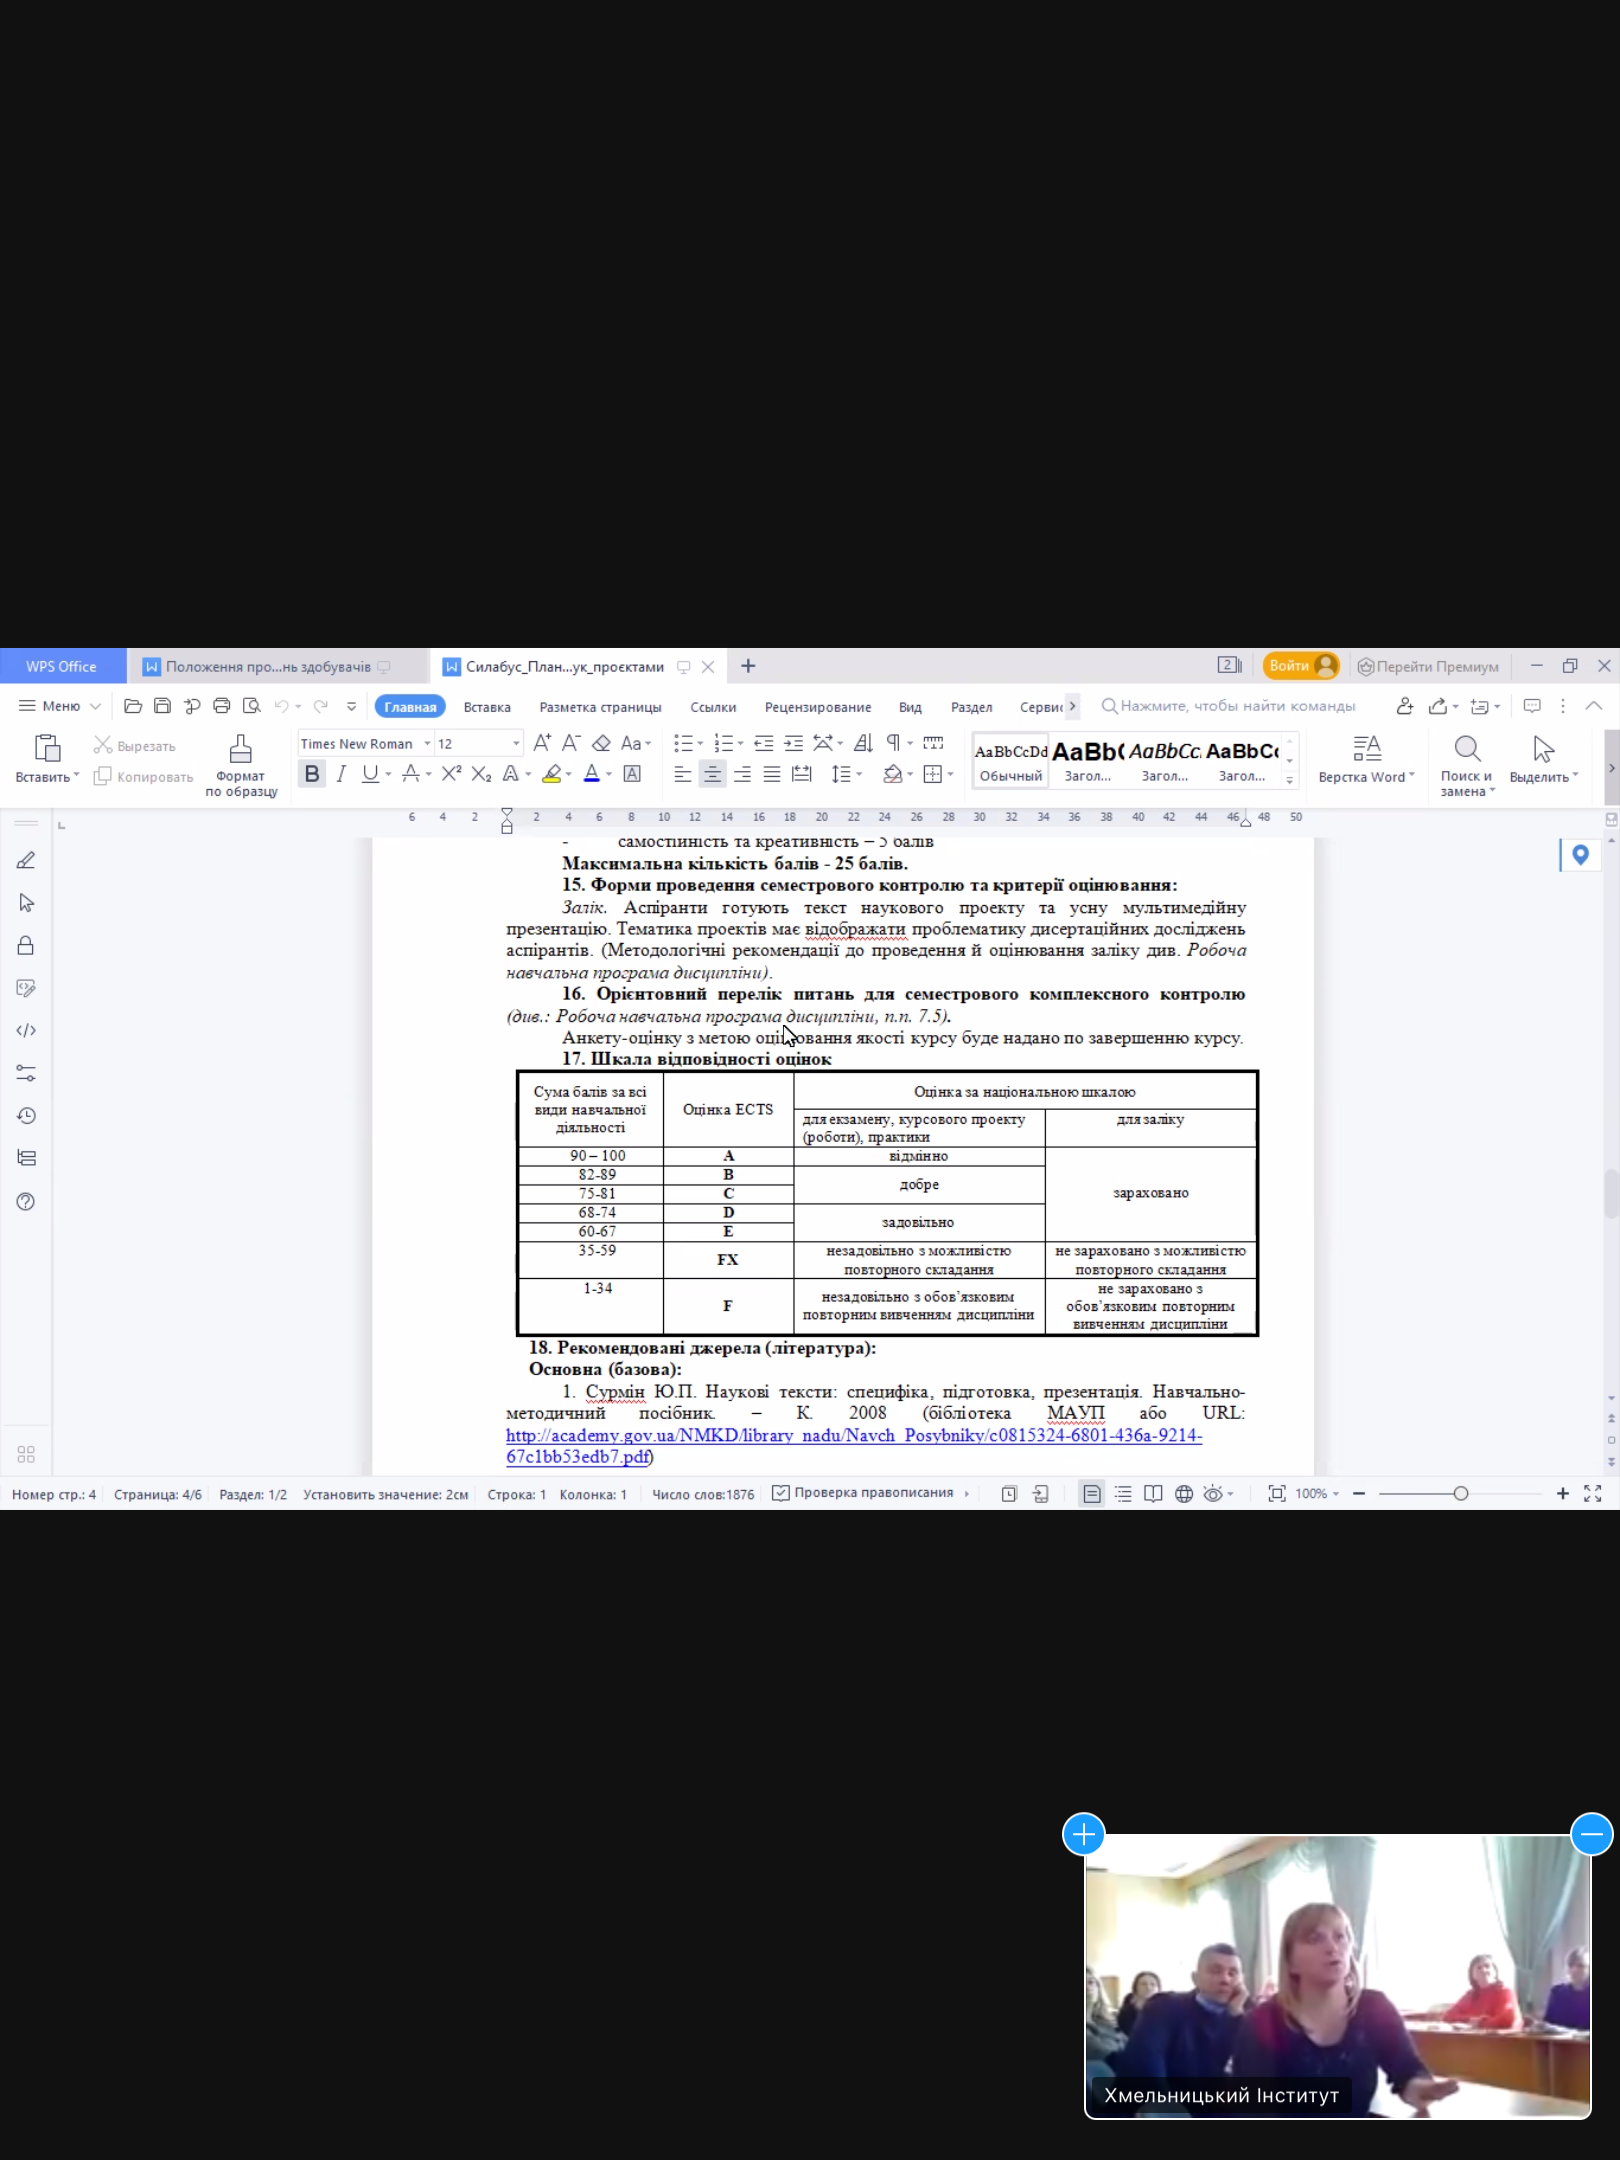The image size is (1620, 2160).
Task: Click the help icon in left sidebar
Action: 26,1202
